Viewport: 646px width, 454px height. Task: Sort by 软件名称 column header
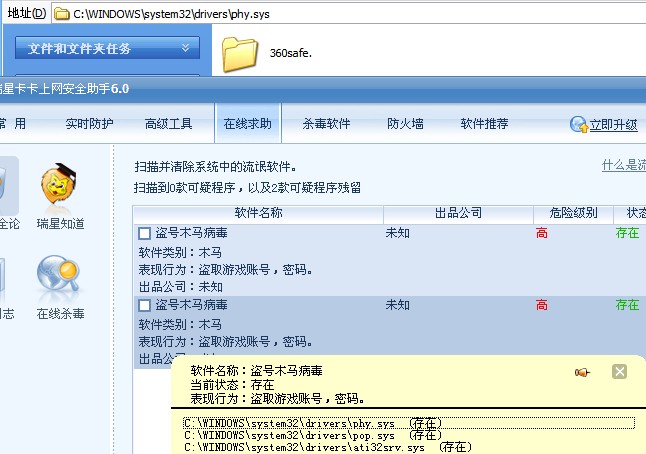tap(258, 213)
